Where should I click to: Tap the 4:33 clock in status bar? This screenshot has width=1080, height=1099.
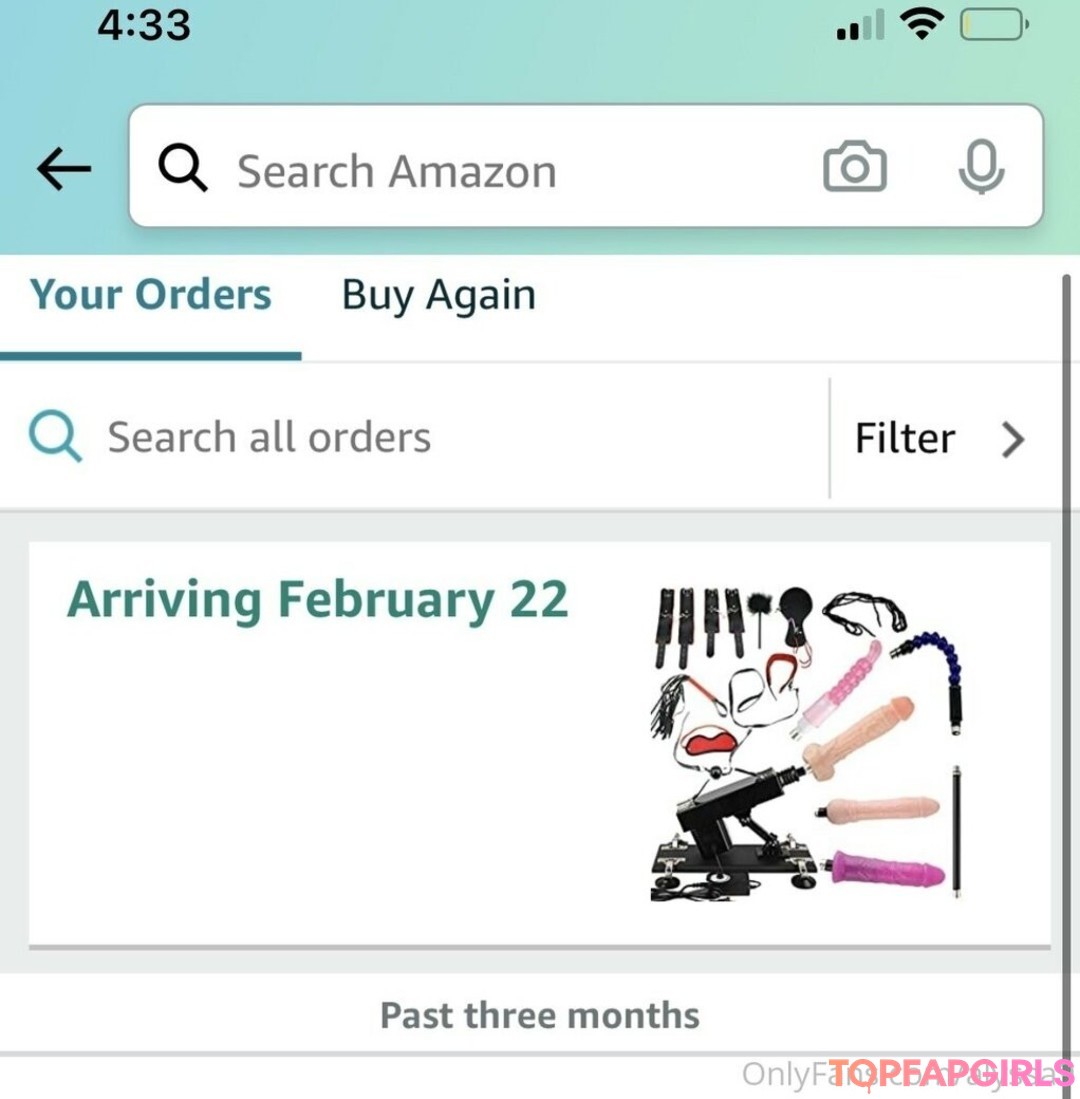tap(144, 25)
